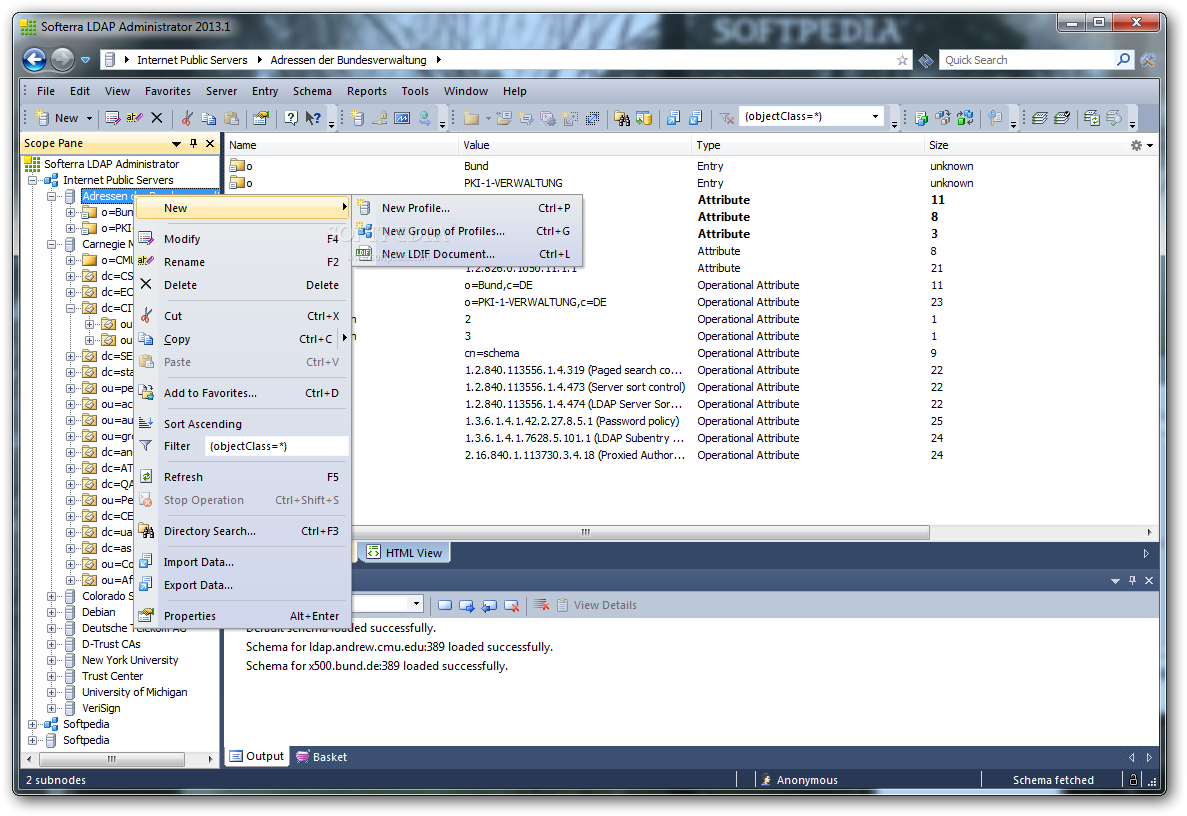Click the new server profile toolbar icon

click(x=358, y=118)
